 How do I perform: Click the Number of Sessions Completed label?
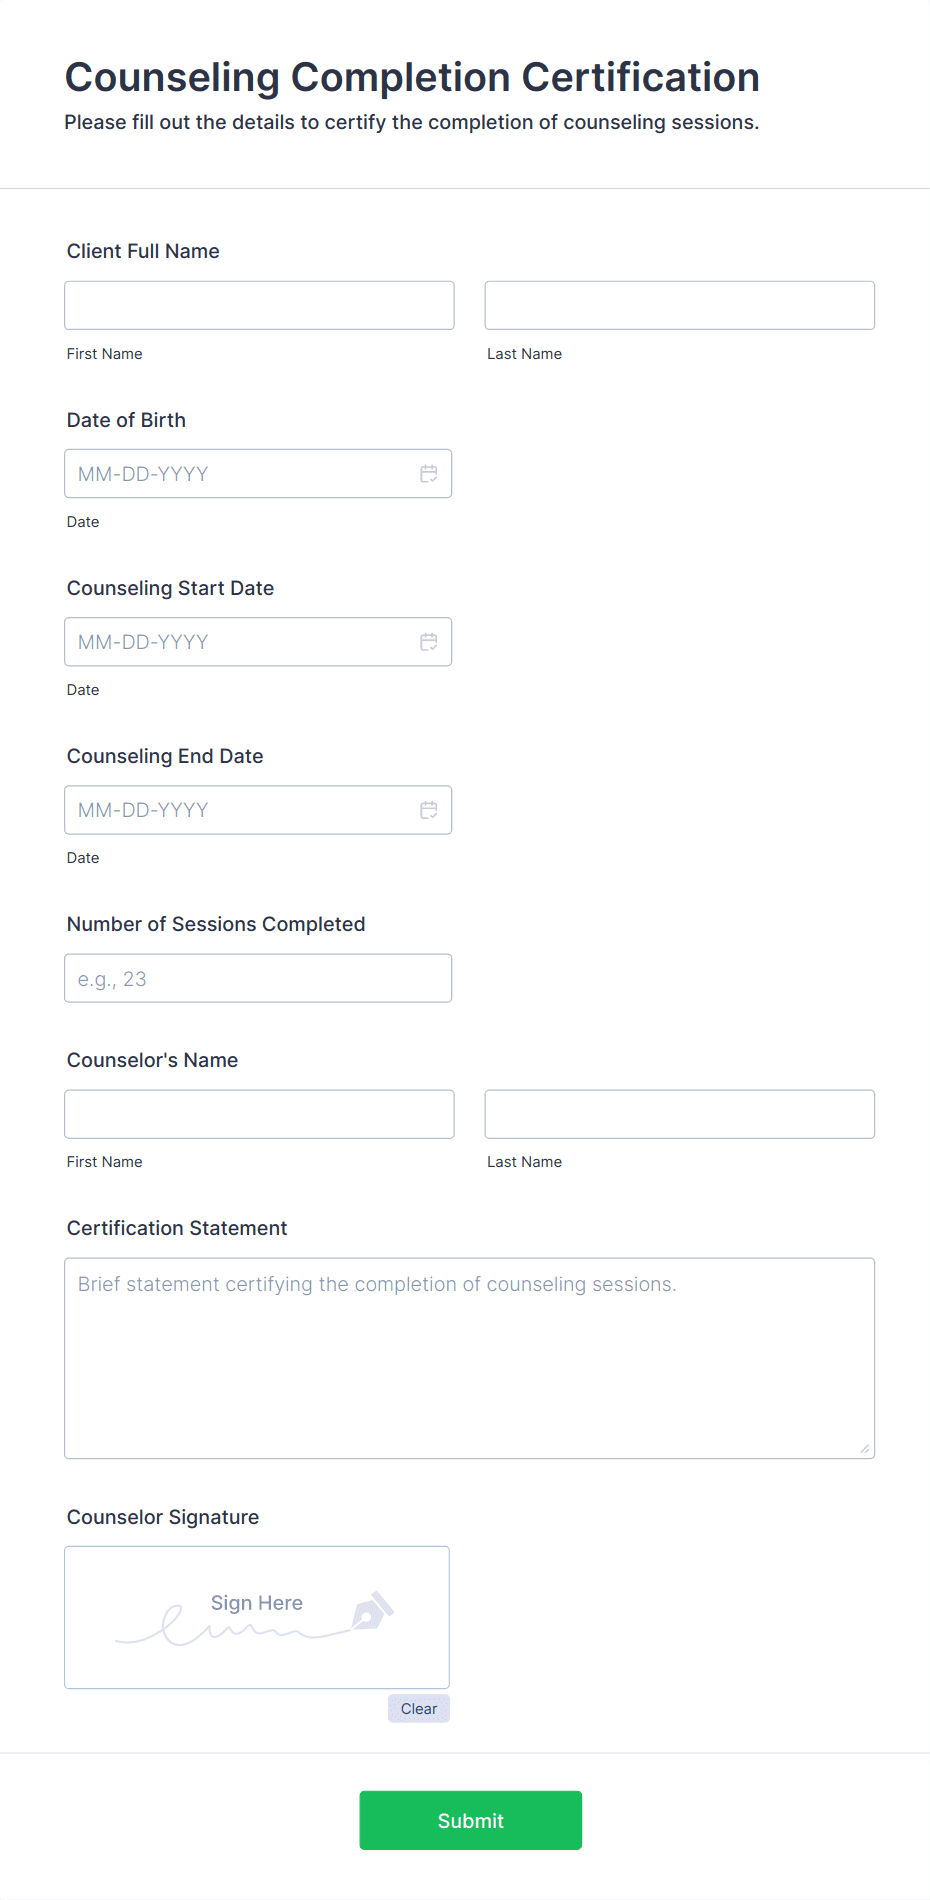(x=216, y=924)
